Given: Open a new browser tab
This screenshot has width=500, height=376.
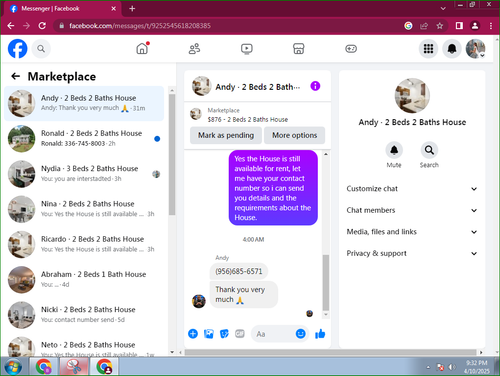Looking at the screenshot, I should tap(132, 9).
